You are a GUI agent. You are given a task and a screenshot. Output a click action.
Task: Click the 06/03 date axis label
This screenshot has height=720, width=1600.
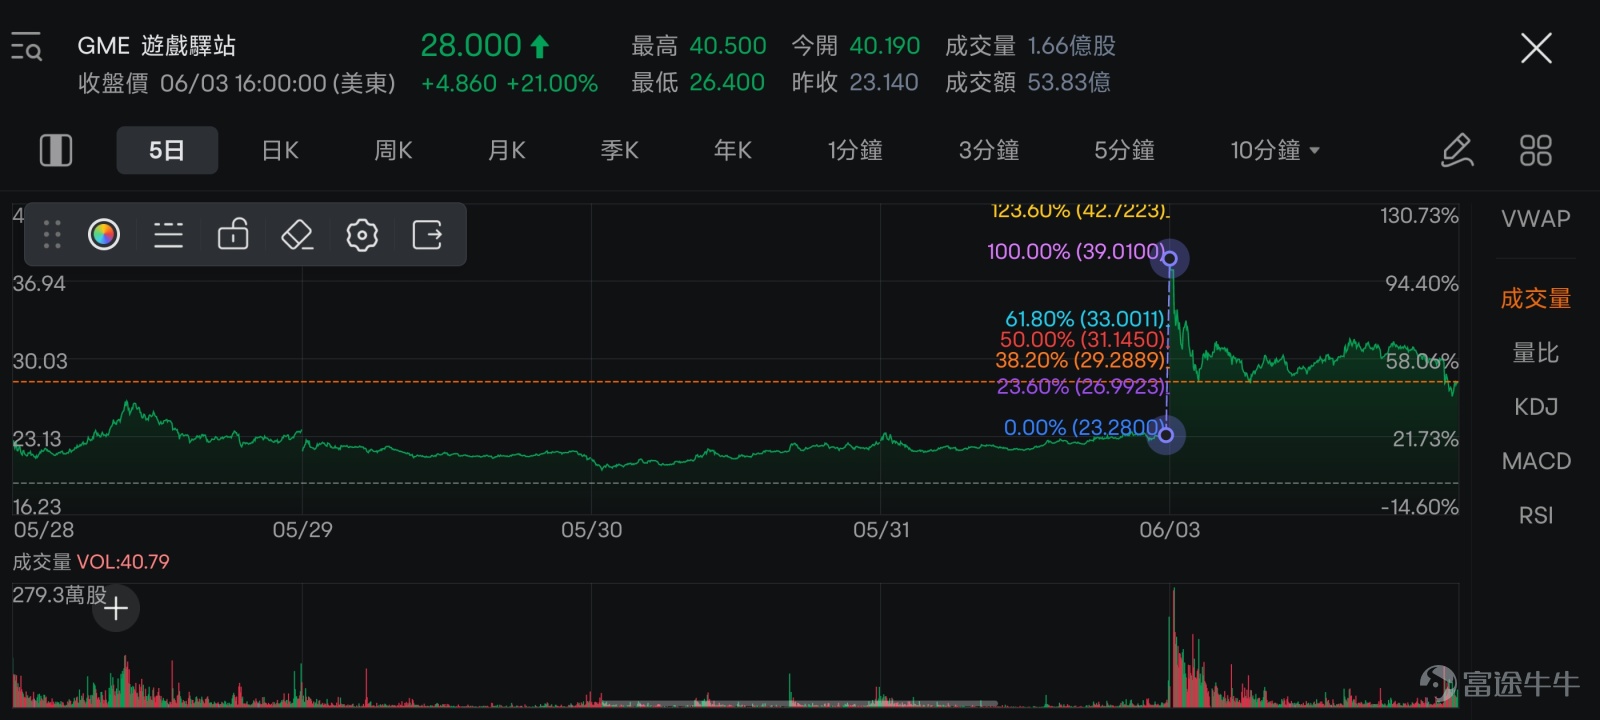coord(1170,530)
